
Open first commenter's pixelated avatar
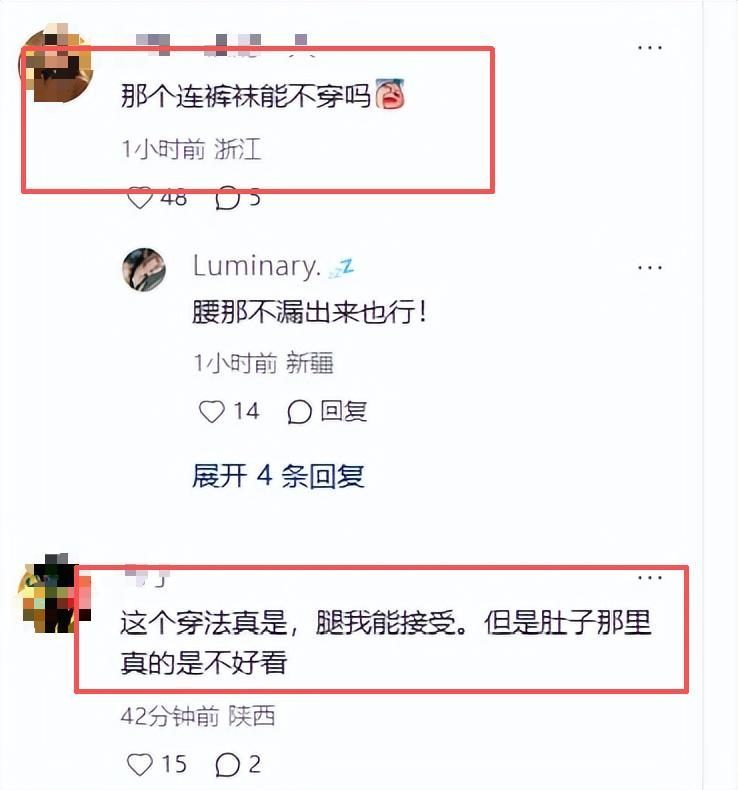click(55, 63)
